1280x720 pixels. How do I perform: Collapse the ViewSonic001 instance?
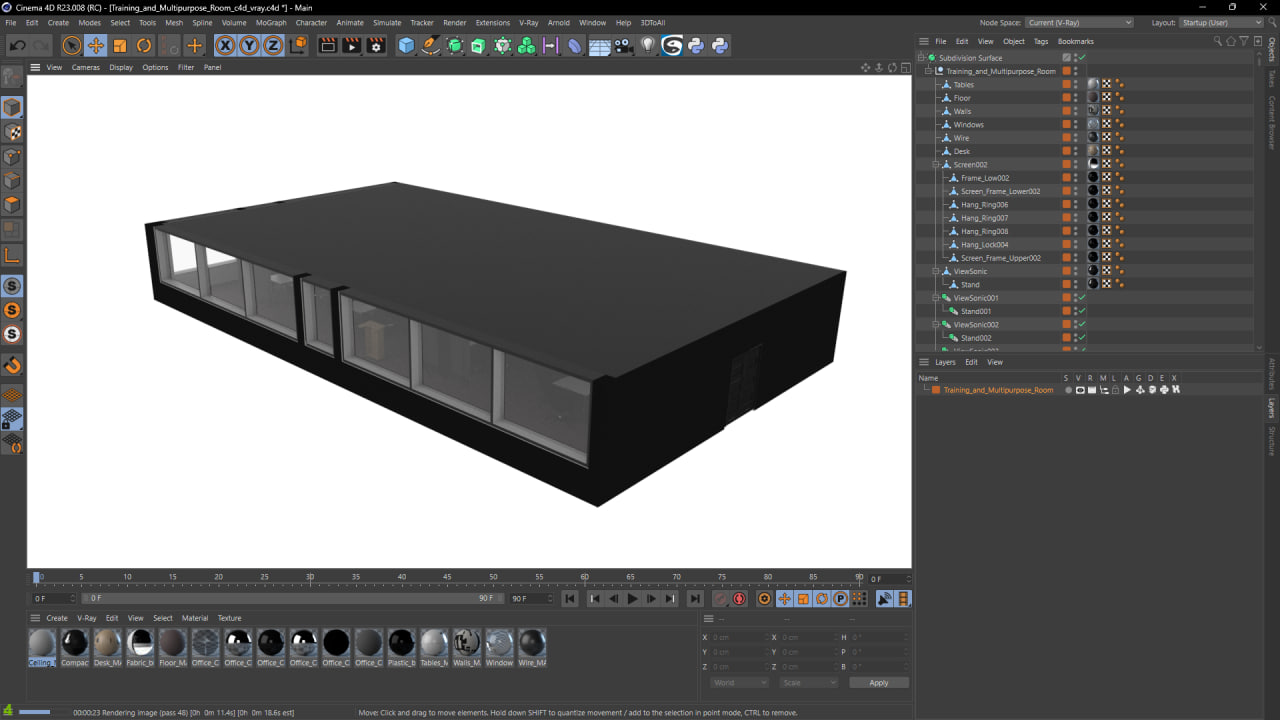937,298
